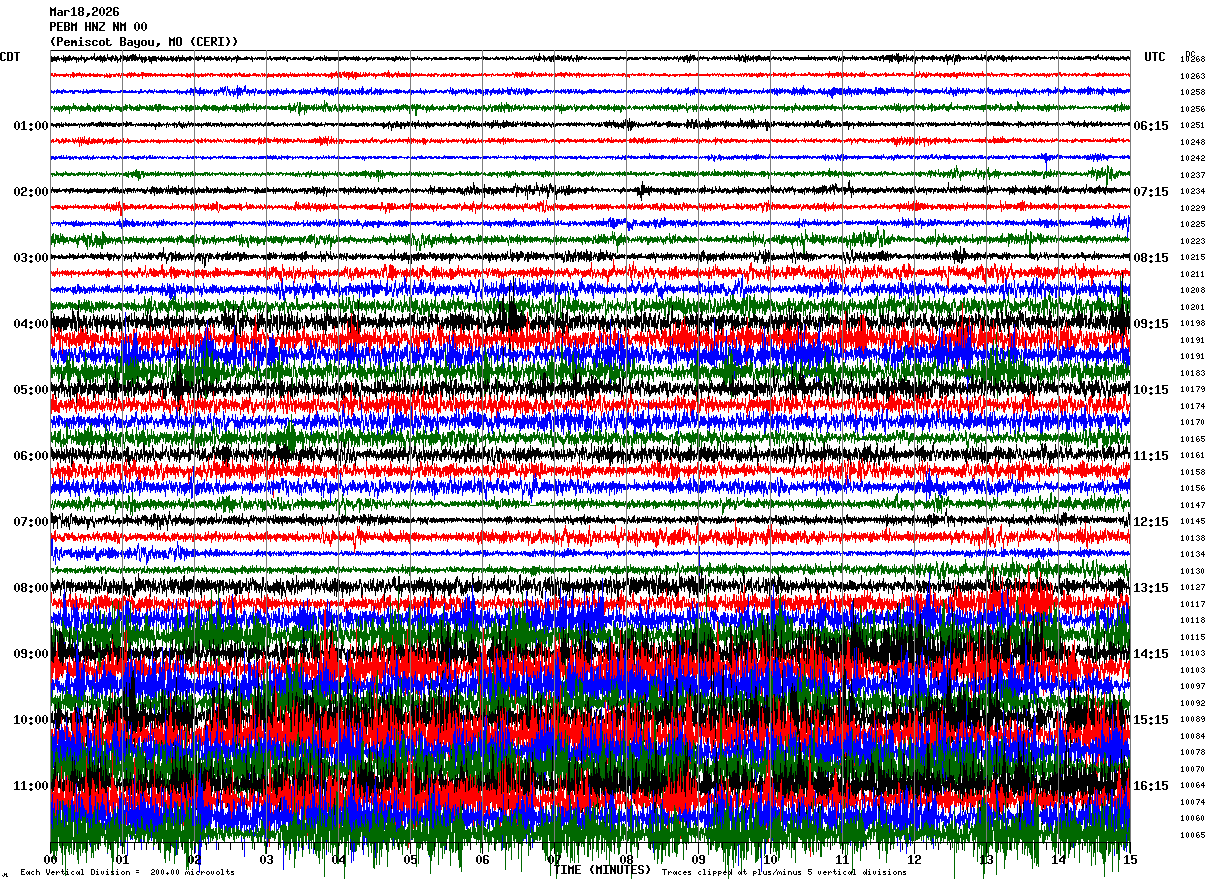Image resolution: width=1210 pixels, height=886 pixels.
Task: Click the 10:15 UTC time label
Action: (1151, 390)
